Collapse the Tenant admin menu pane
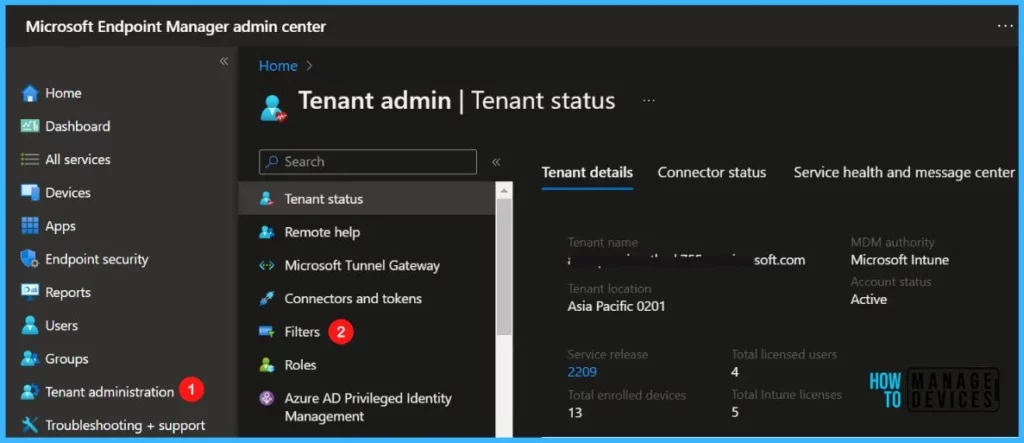Screen dimensions: 1024x443 pos(496,162)
